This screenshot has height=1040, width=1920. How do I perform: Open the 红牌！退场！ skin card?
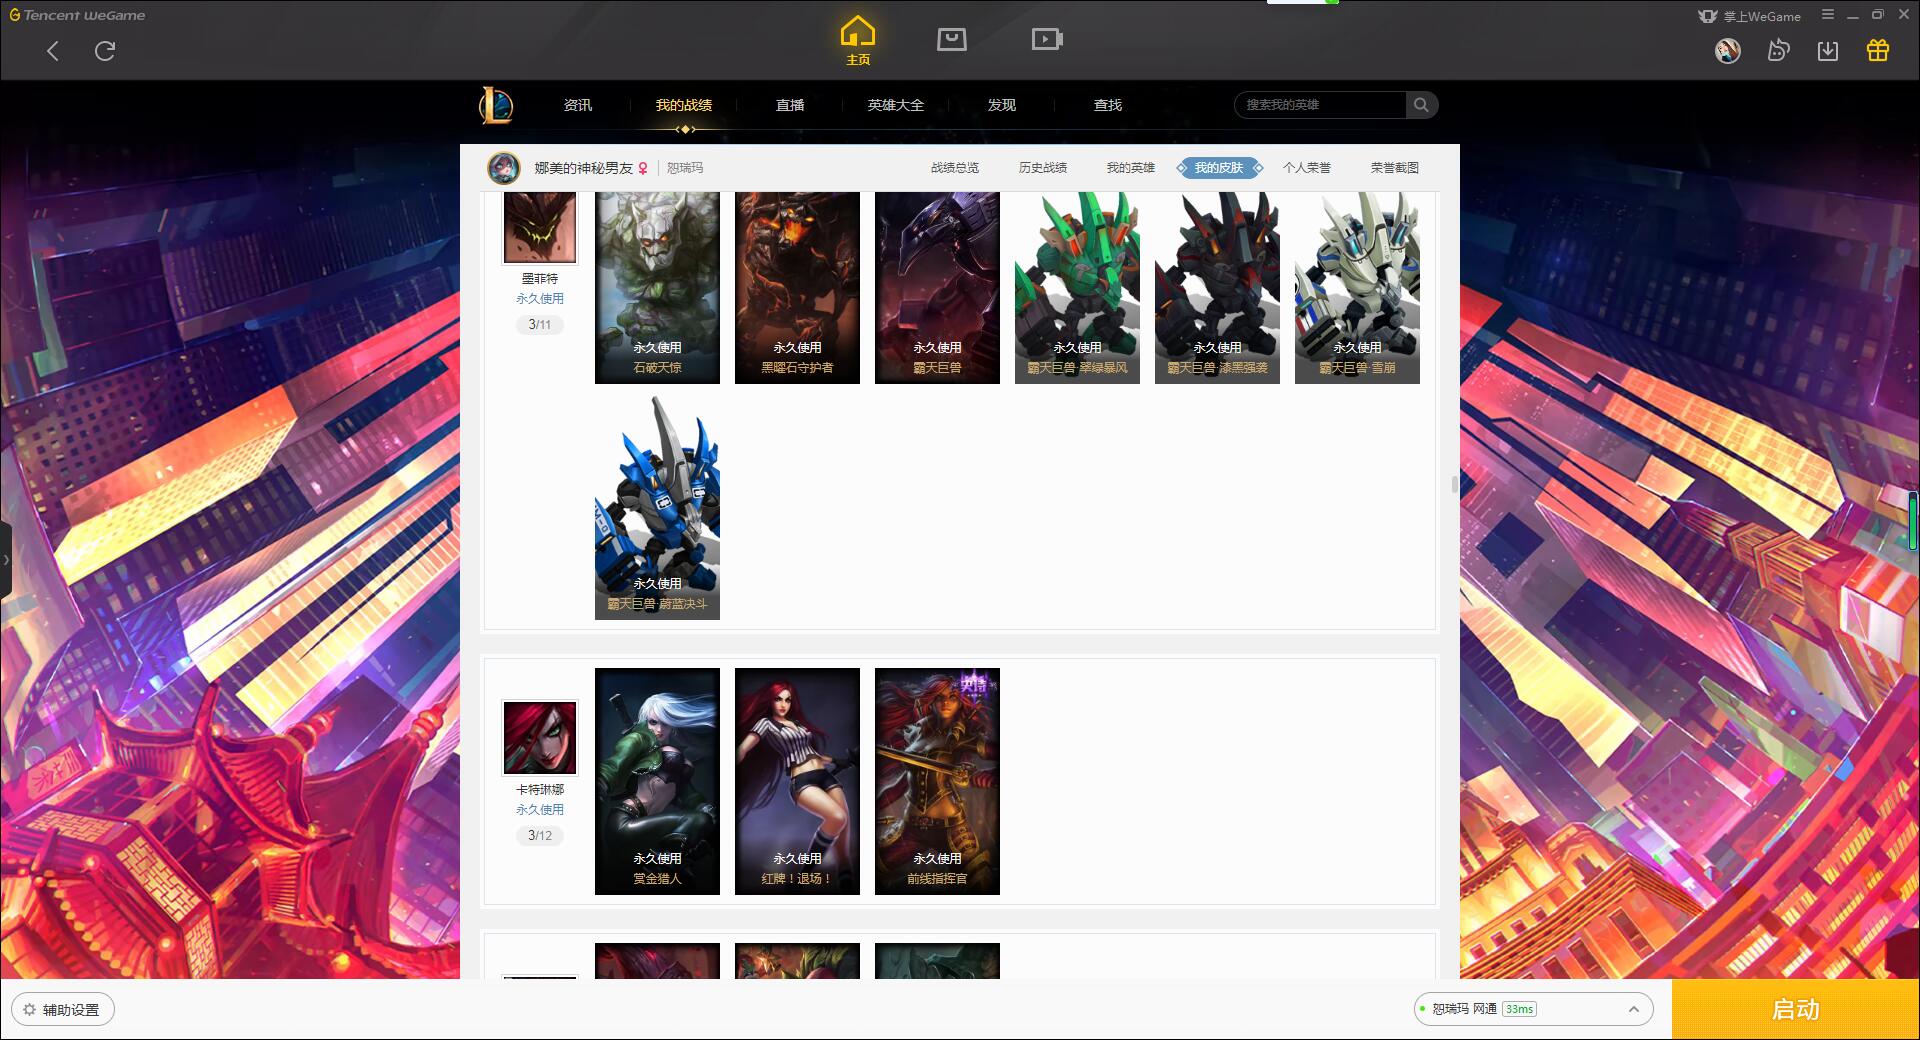[x=797, y=781]
